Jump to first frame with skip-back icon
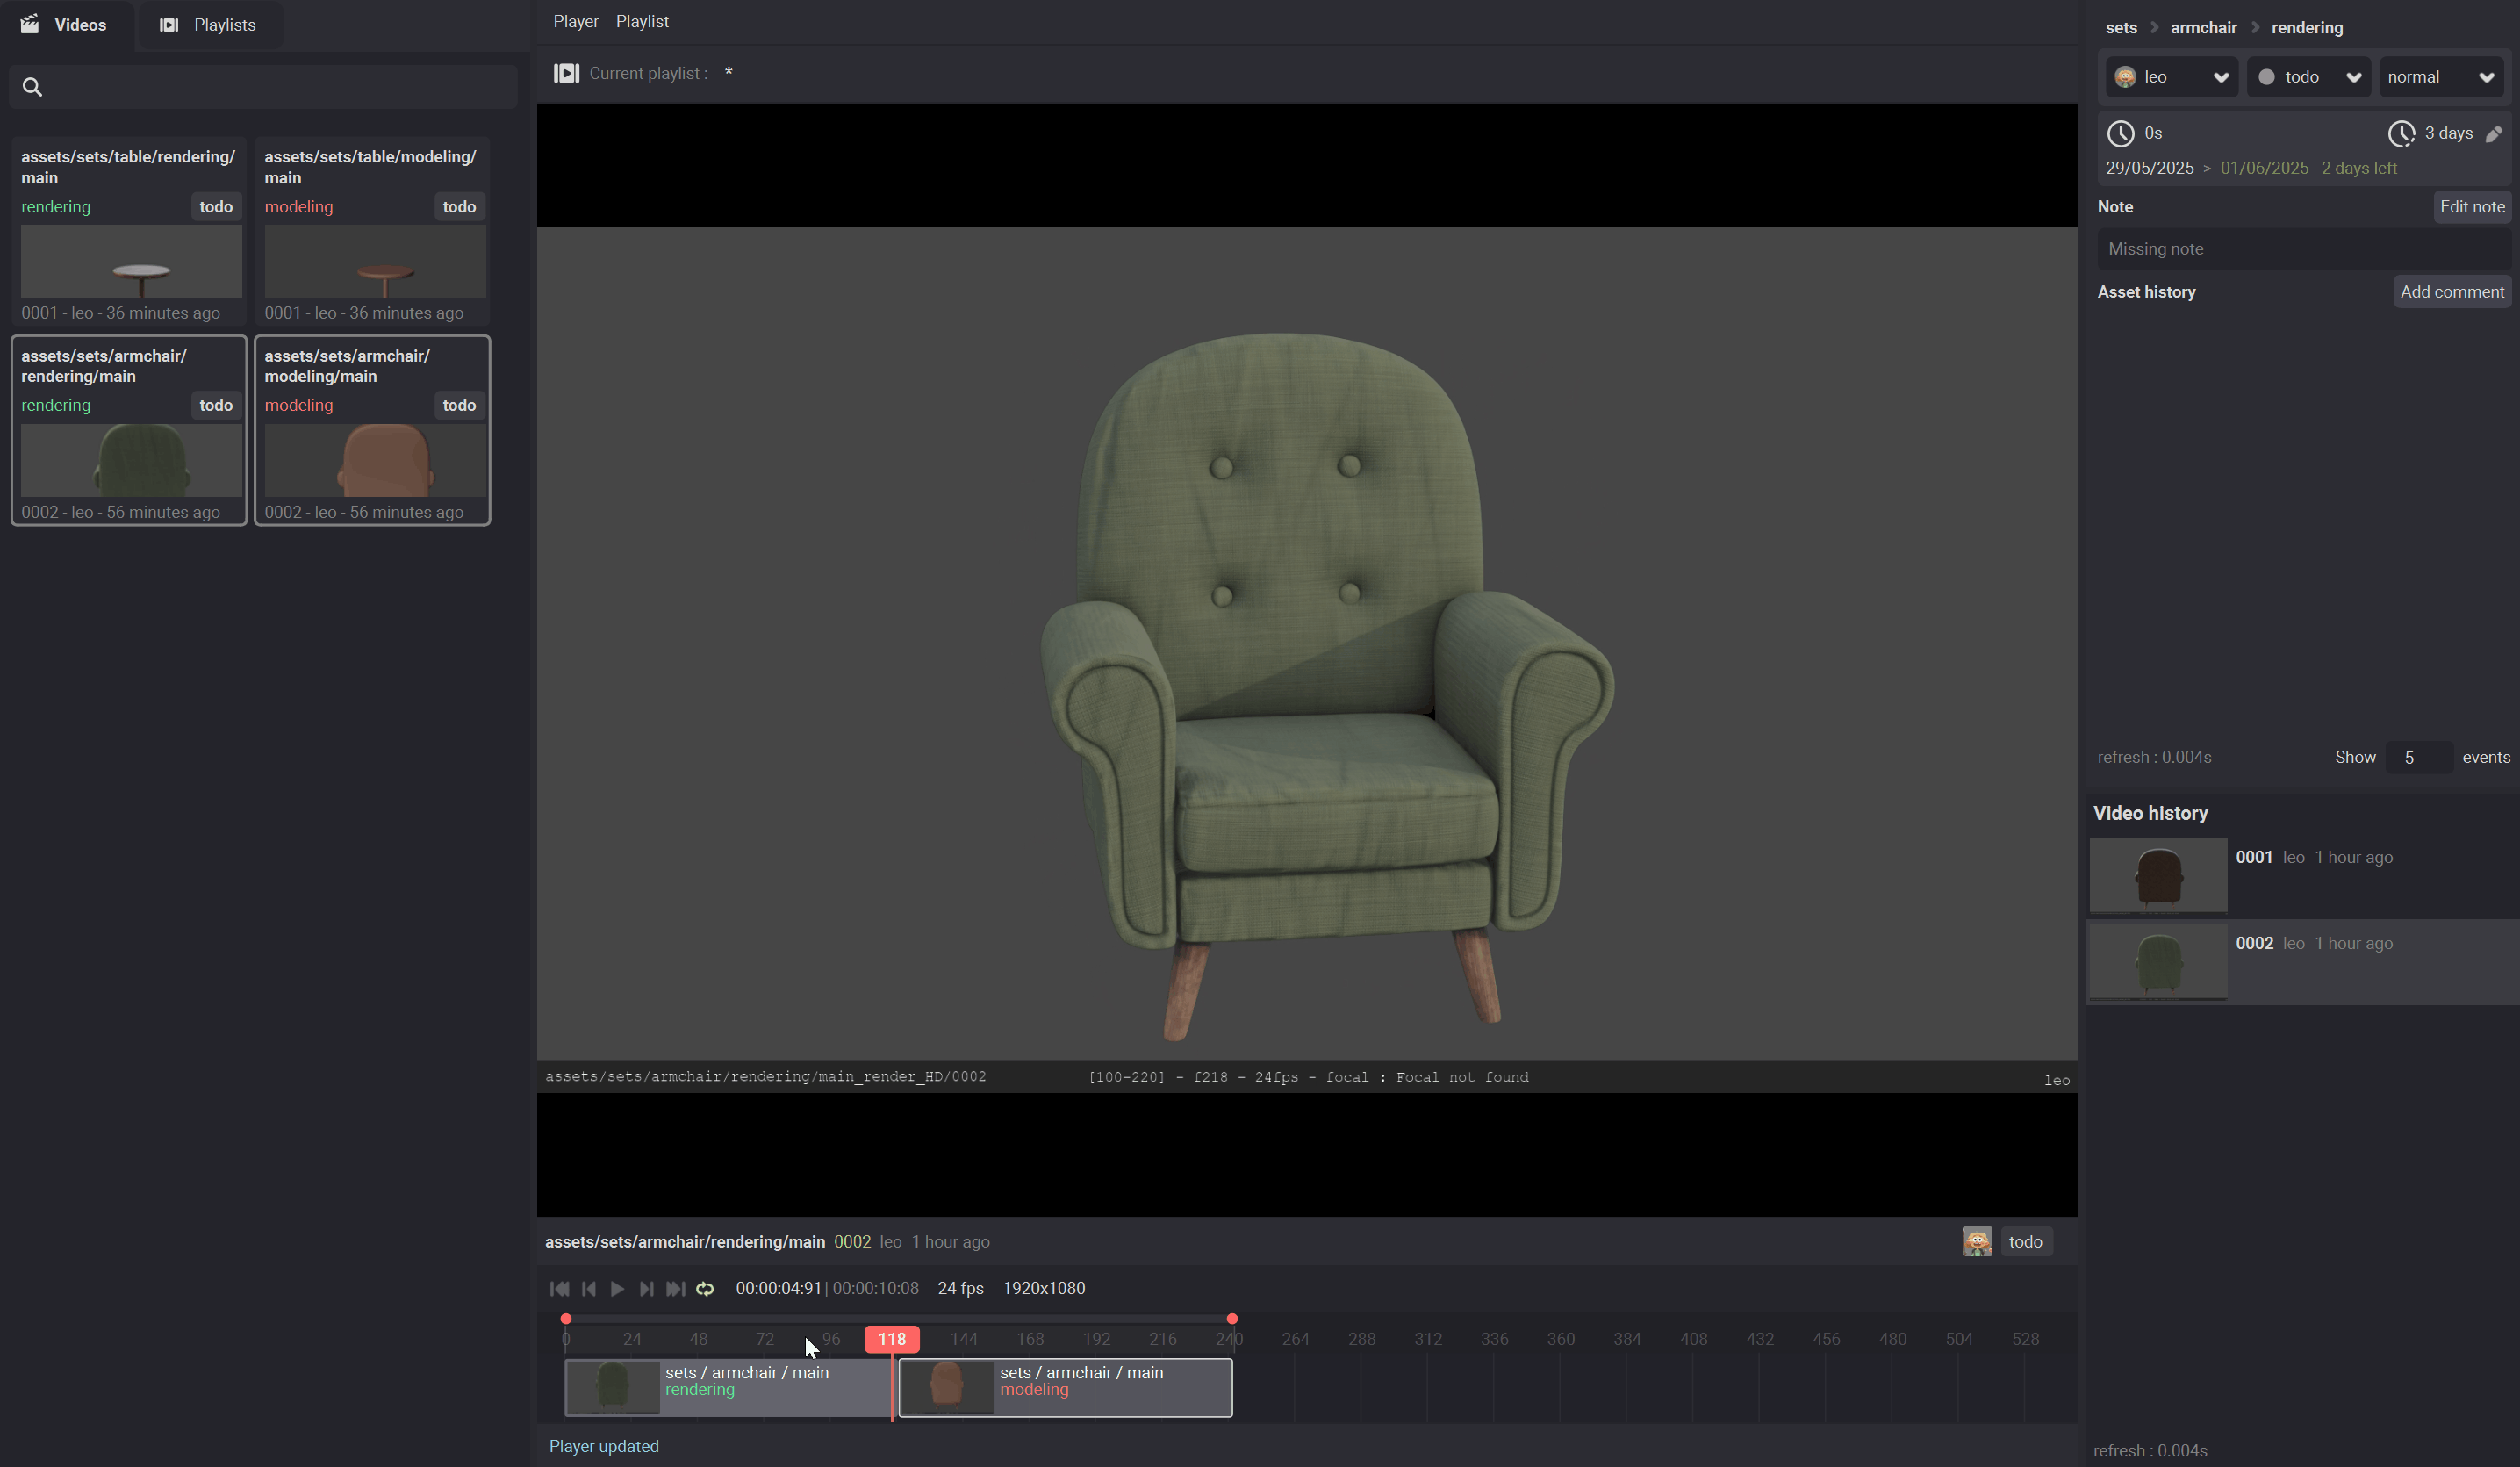The height and width of the screenshot is (1467, 2520). (559, 1288)
